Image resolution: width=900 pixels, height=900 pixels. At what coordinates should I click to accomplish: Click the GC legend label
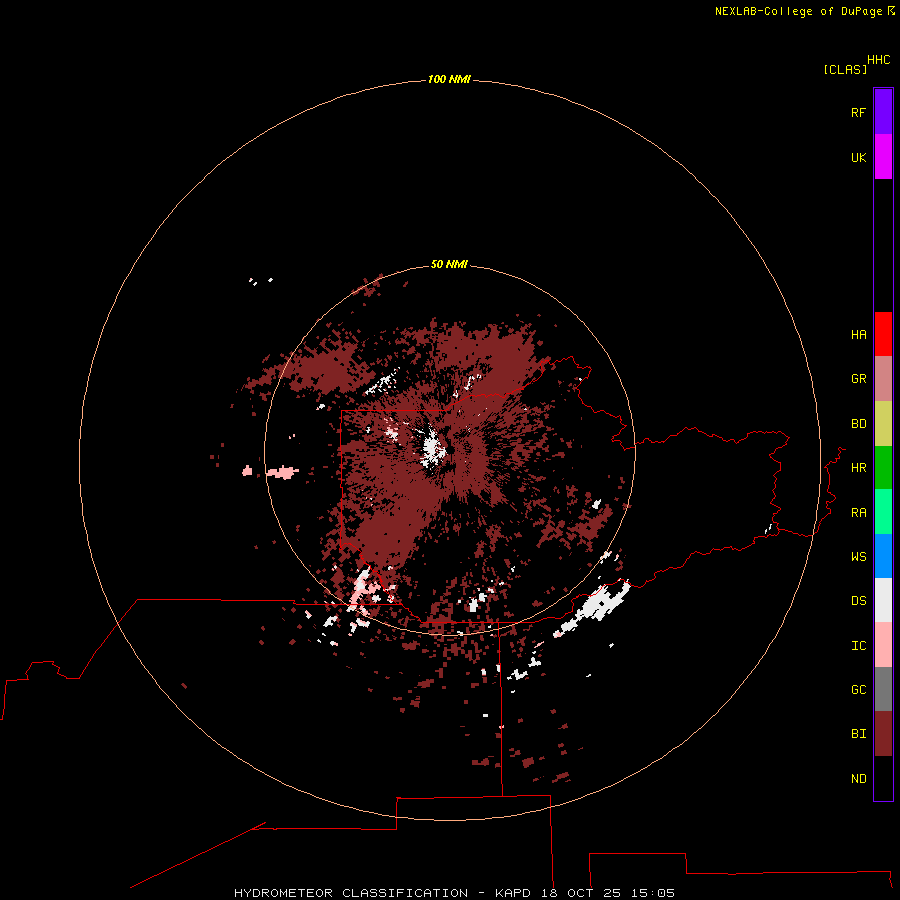(x=858, y=690)
